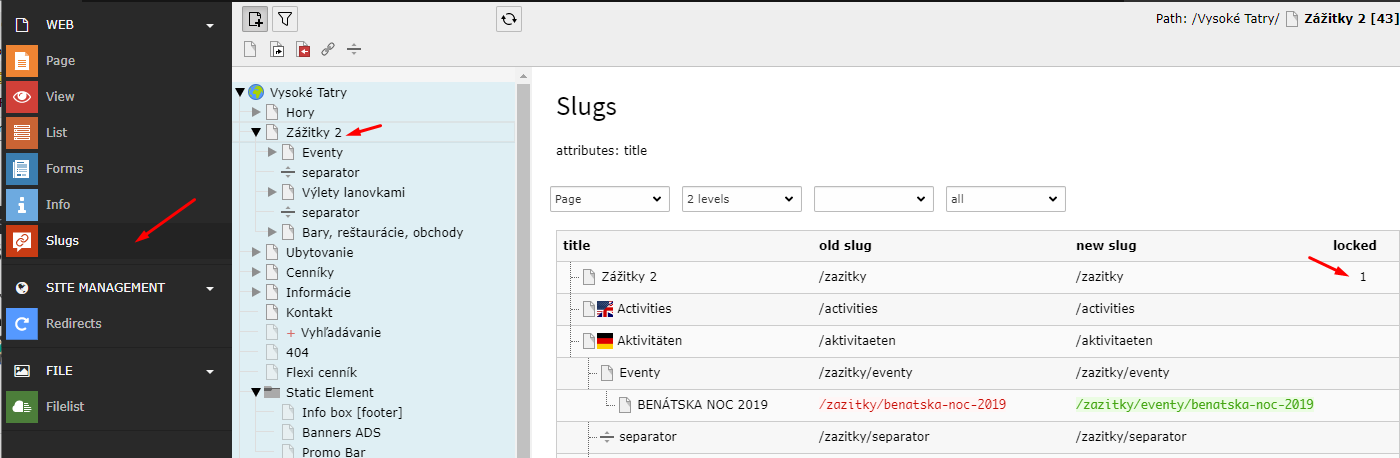Collapse the Zážitky 2 tree node

pos(256,132)
